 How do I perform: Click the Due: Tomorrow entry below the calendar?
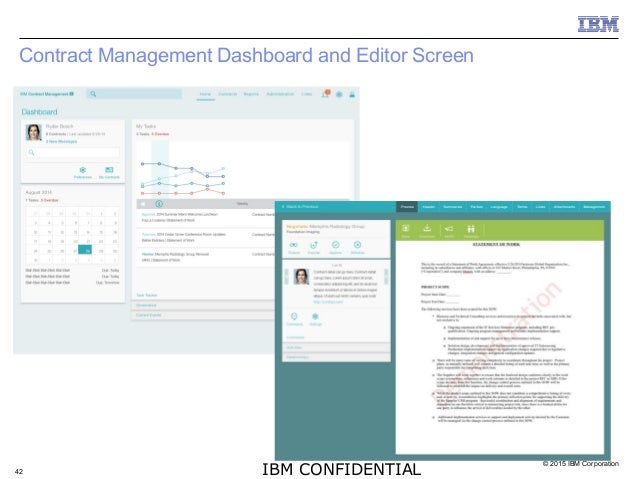[x=108, y=282]
